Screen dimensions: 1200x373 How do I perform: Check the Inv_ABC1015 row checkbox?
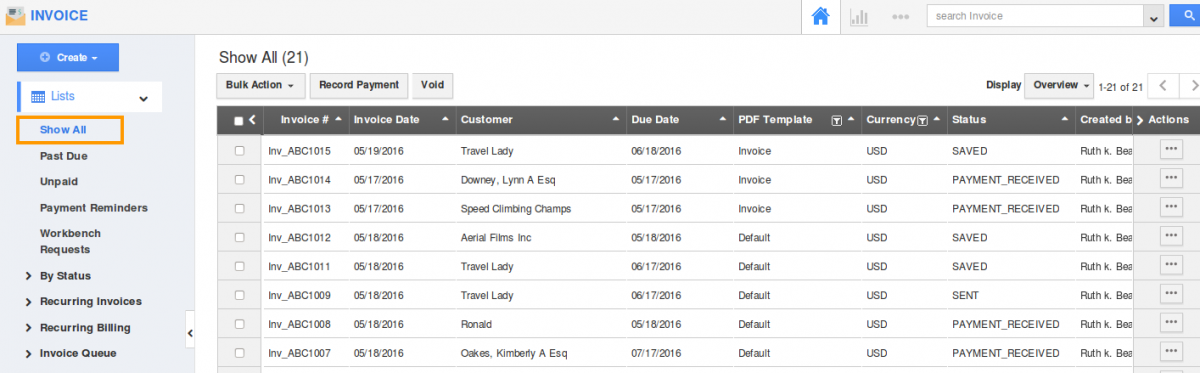[239, 151]
